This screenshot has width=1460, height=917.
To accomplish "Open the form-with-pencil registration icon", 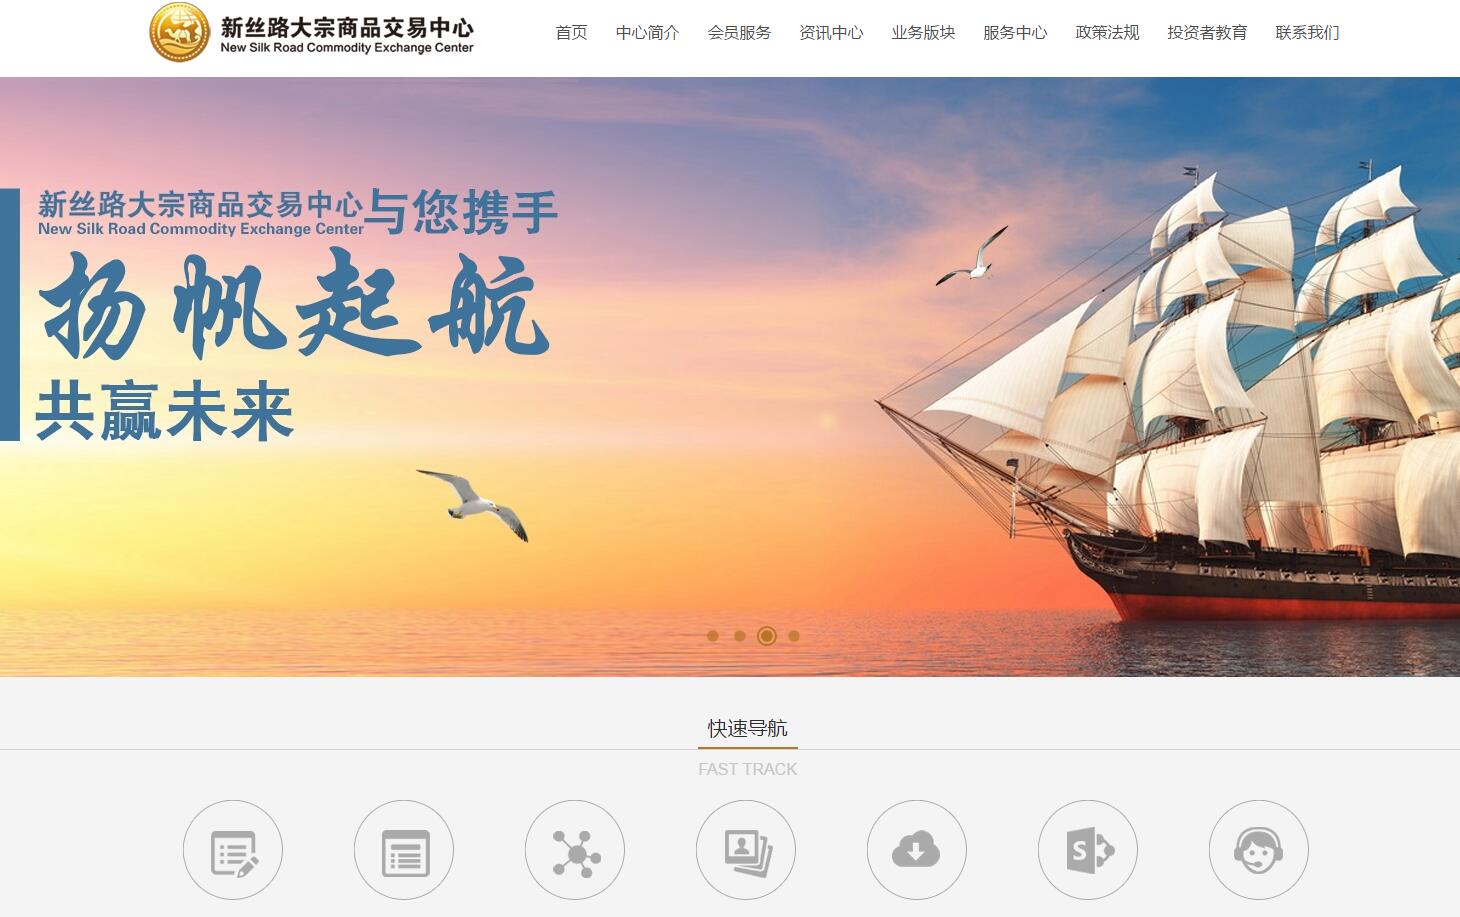I will point(233,850).
